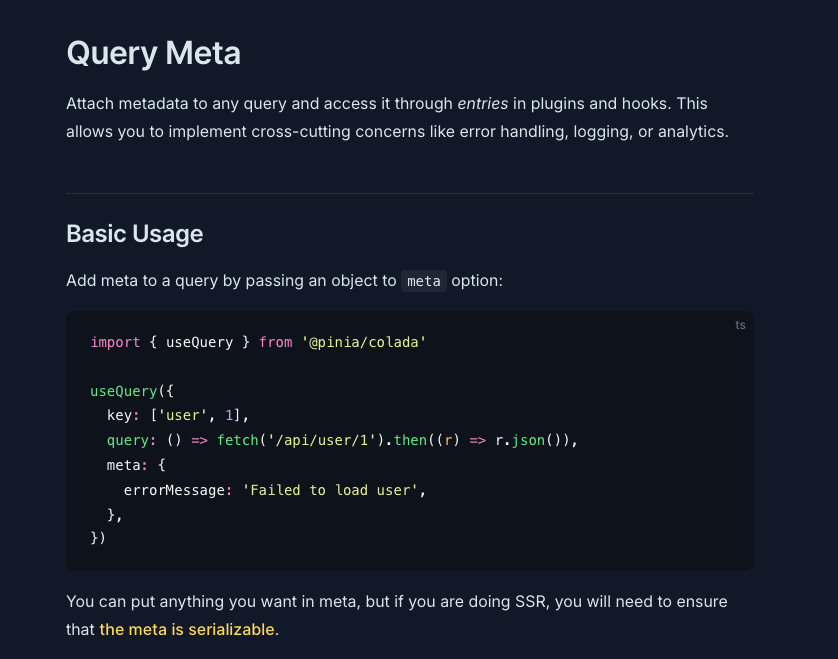Open the "the meta is serializable" link

coord(186,629)
